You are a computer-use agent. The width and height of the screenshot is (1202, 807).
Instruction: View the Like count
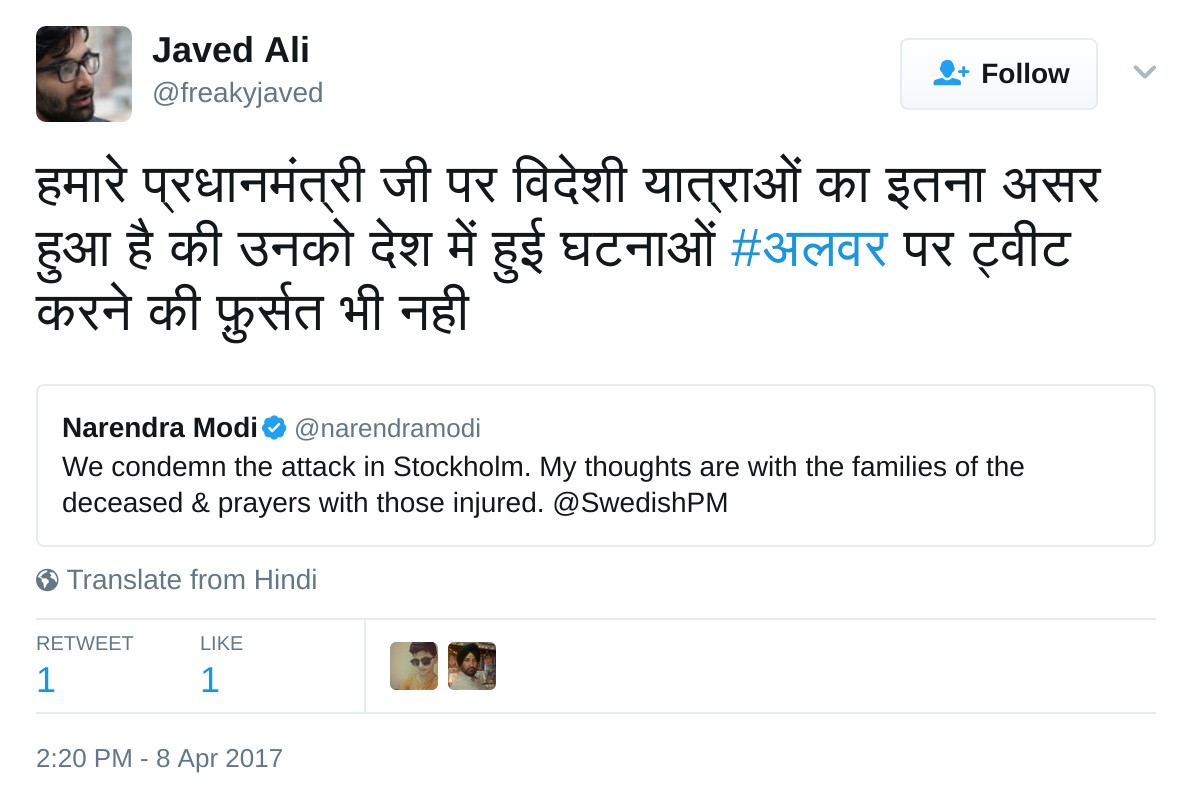[x=210, y=680]
